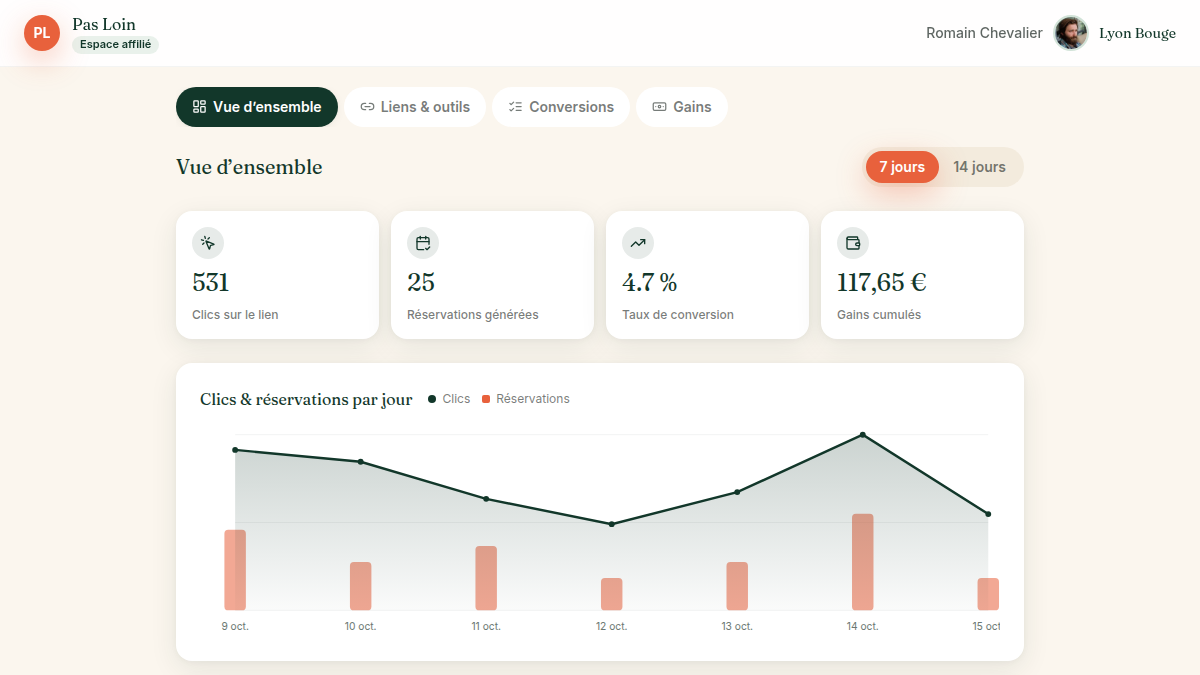Switch to the Liens & outils tab
This screenshot has height=675, width=1200.
[415, 107]
